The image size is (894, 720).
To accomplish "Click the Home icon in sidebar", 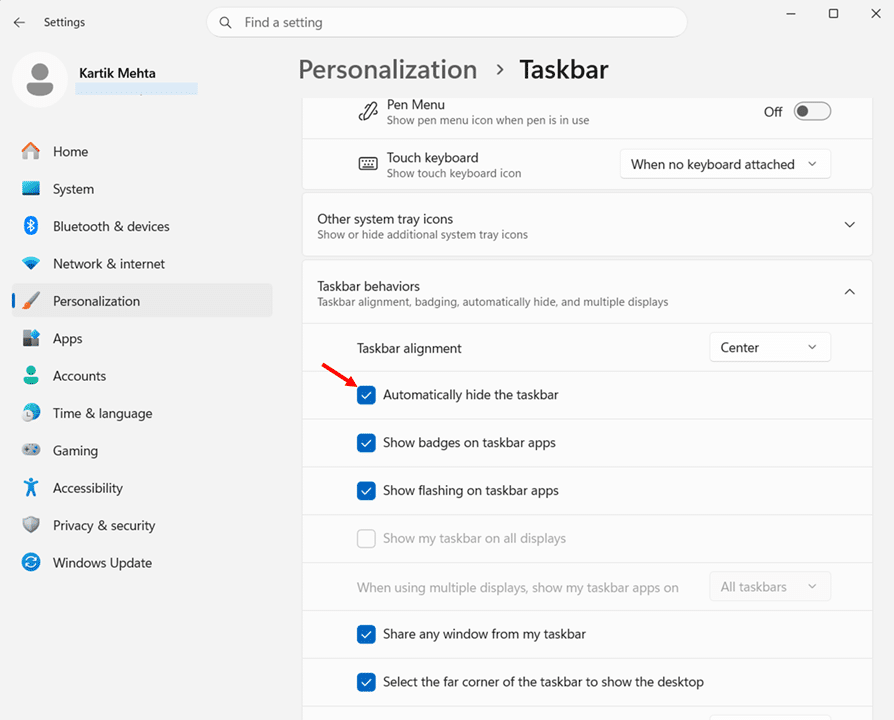I will (31, 152).
